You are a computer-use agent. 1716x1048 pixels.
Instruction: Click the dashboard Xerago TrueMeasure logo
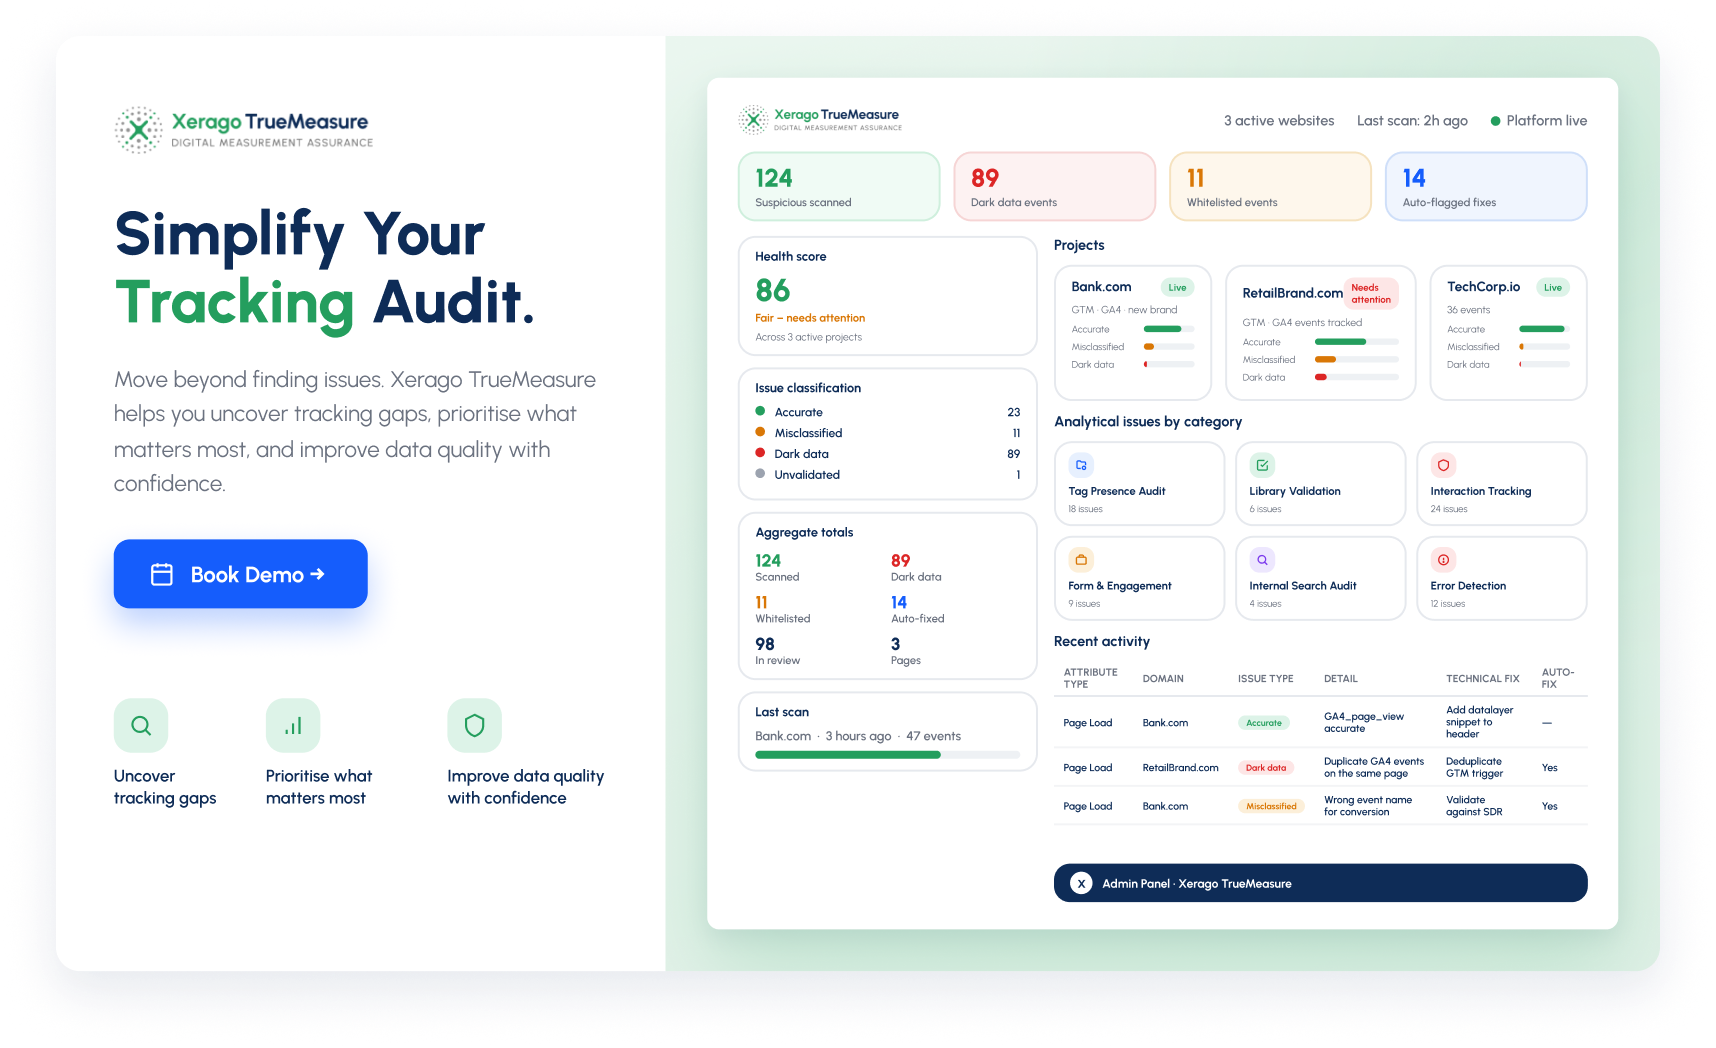[x=820, y=120]
